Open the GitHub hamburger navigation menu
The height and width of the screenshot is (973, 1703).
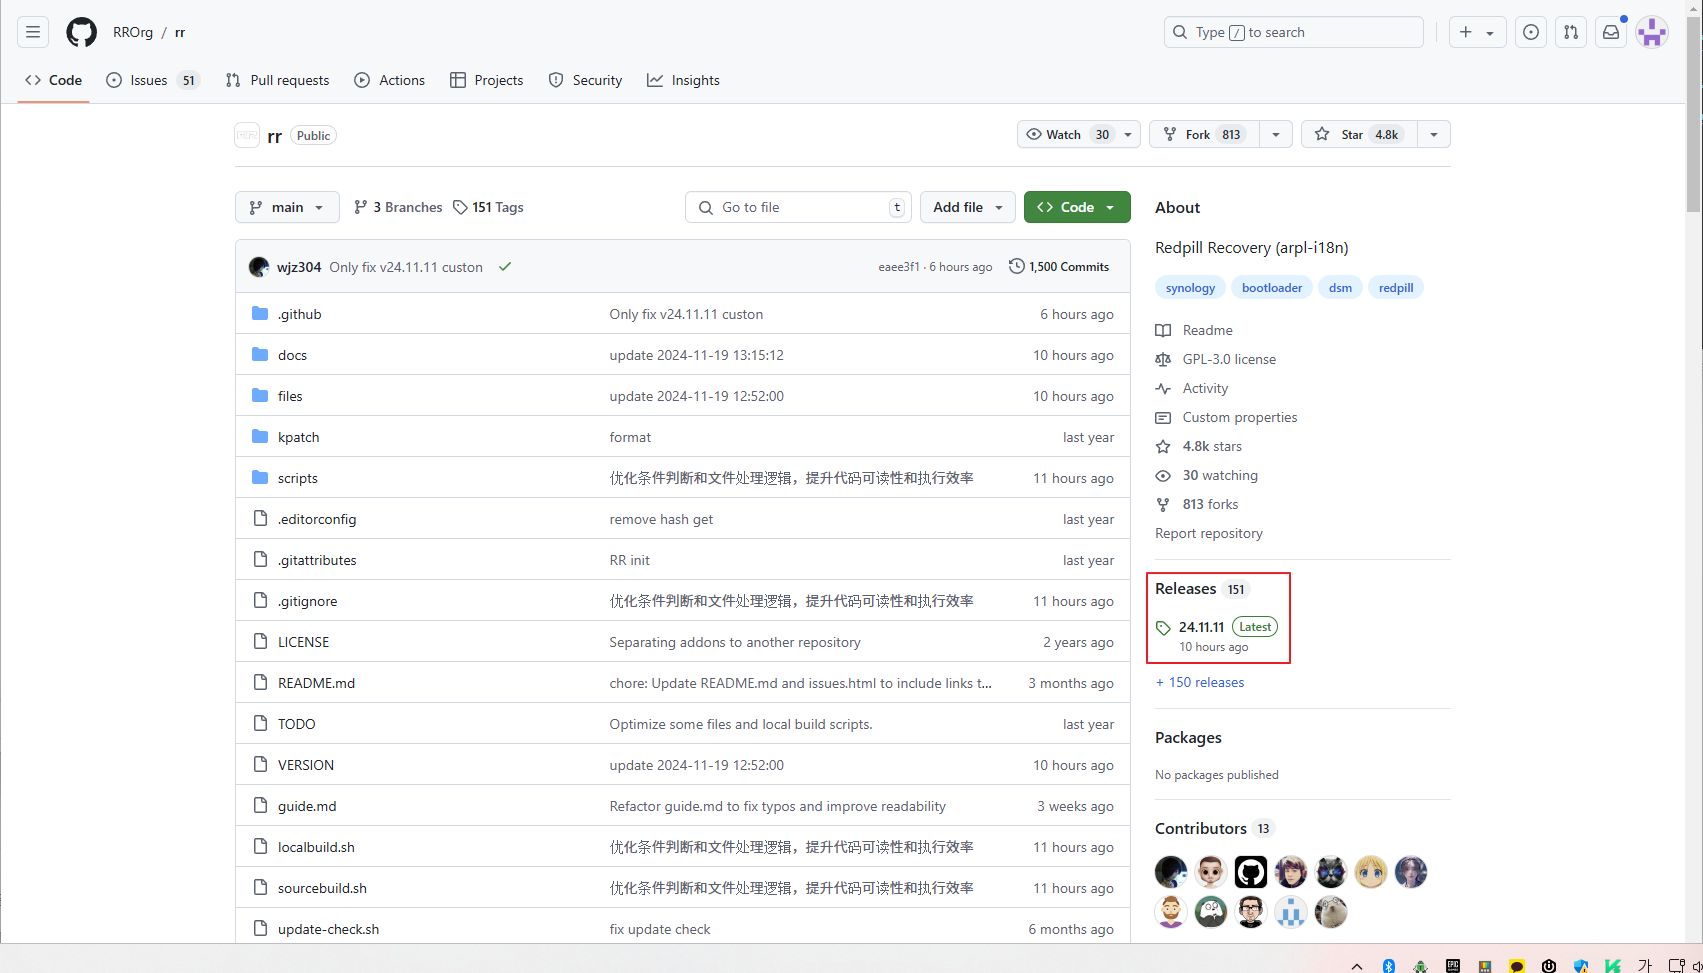[x=33, y=32]
